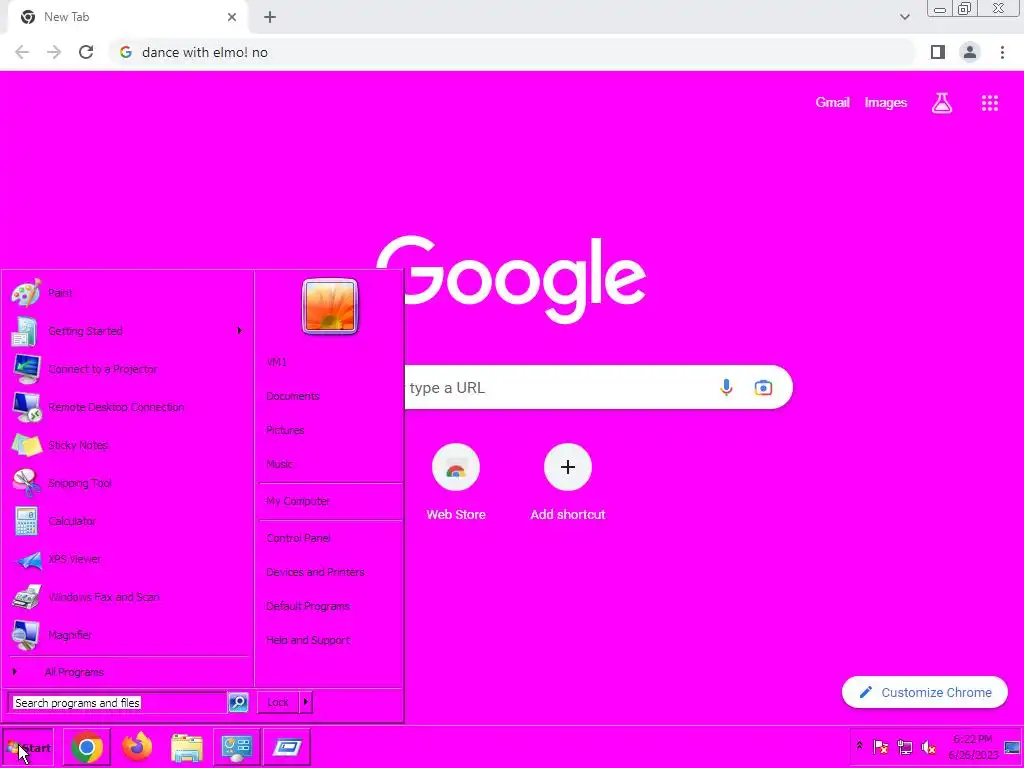The width and height of the screenshot is (1024, 768).
Task: Open Help and Support
Action: [308, 640]
